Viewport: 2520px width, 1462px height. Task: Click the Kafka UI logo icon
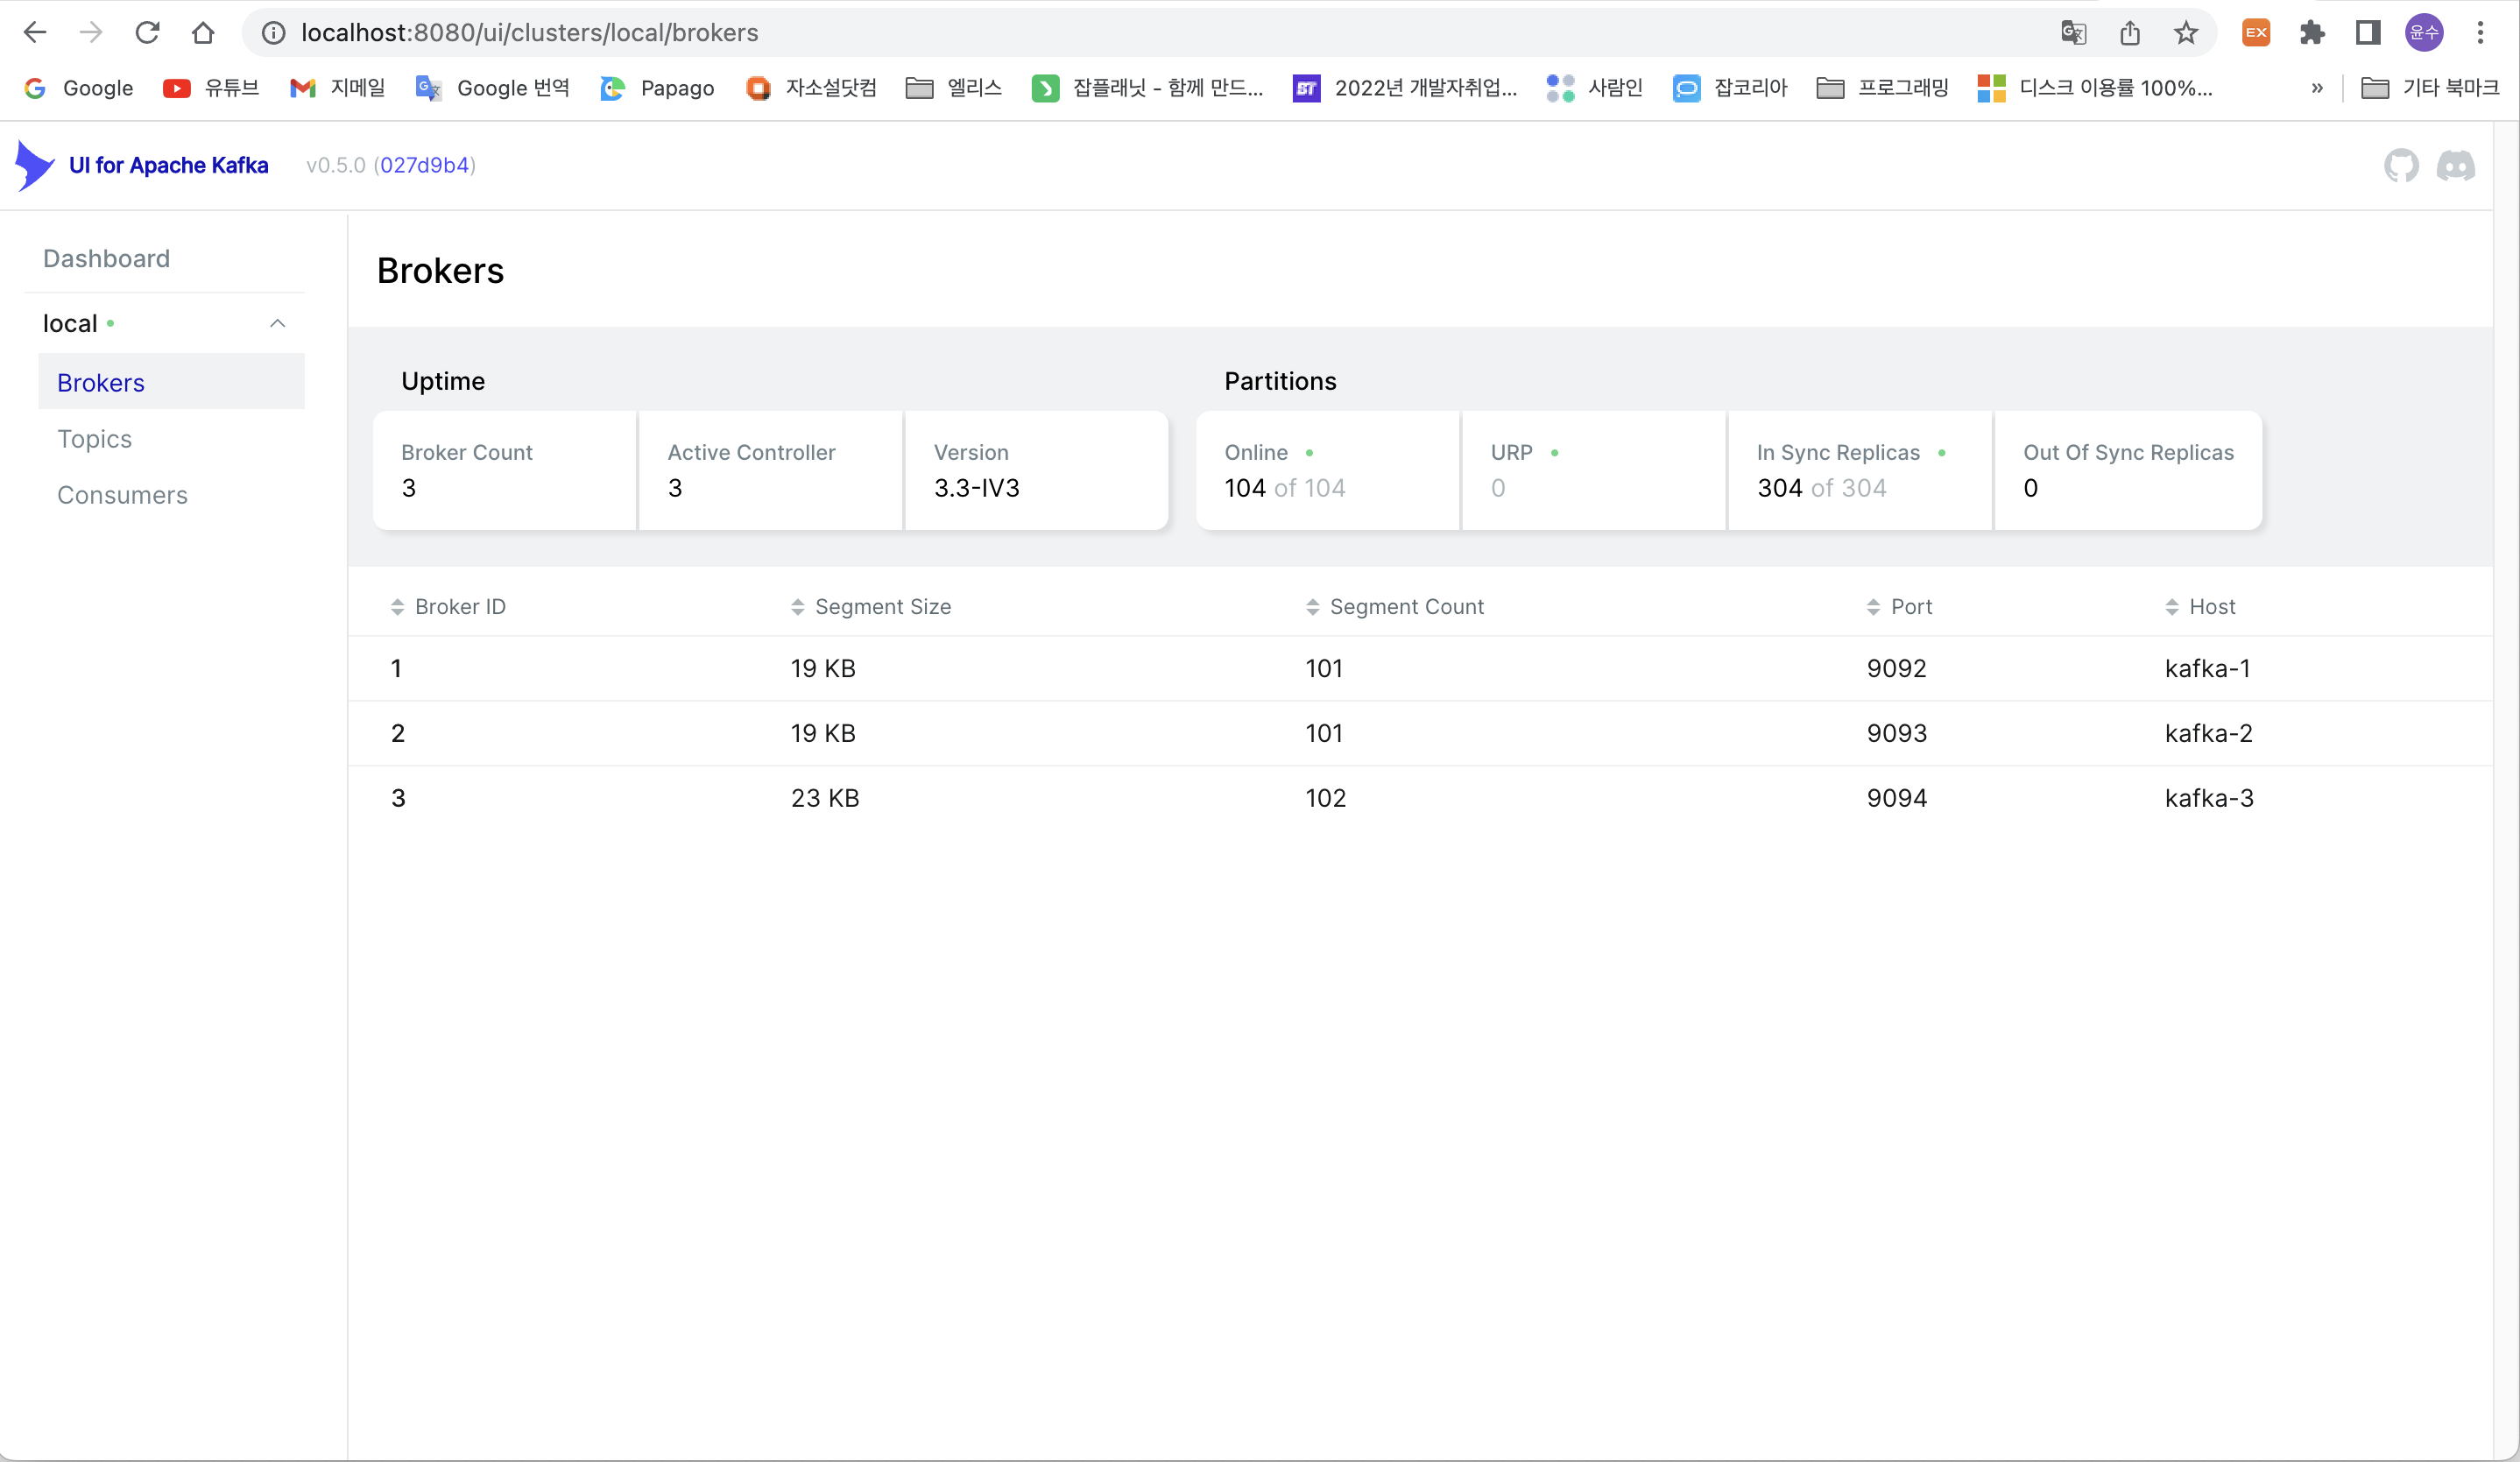click(x=35, y=165)
